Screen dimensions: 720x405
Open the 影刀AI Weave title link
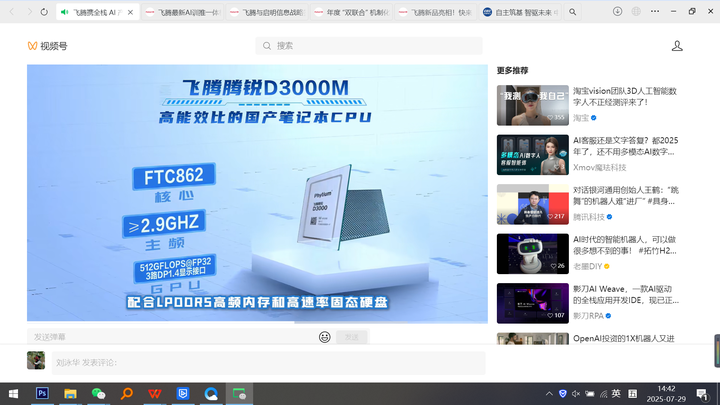click(626, 295)
